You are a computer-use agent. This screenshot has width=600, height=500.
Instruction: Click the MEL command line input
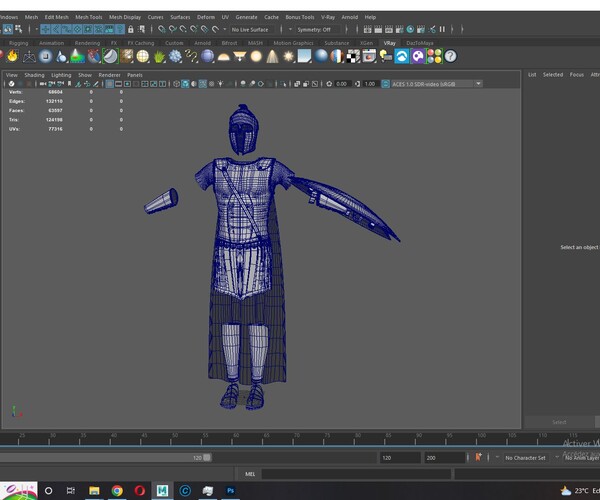coord(356,474)
